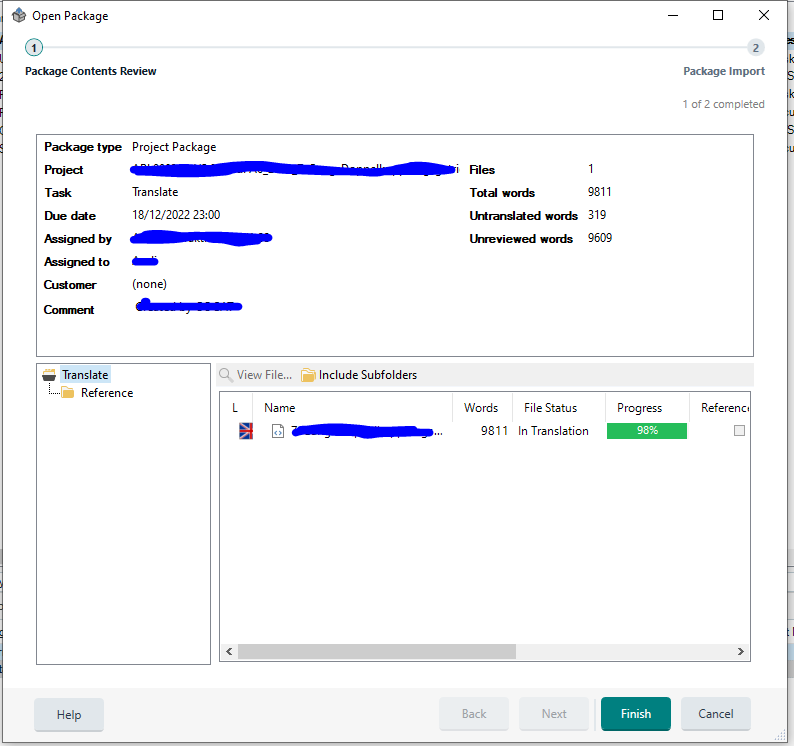Image resolution: width=794 pixels, height=746 pixels.
Task: Click the Next button
Action: coord(554,714)
